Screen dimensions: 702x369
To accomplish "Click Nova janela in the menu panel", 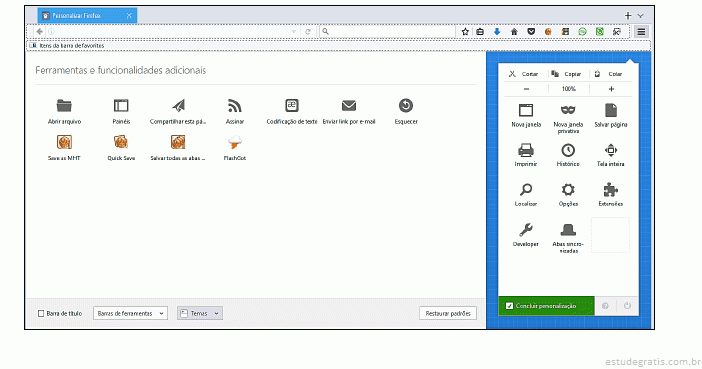I will click(526, 116).
